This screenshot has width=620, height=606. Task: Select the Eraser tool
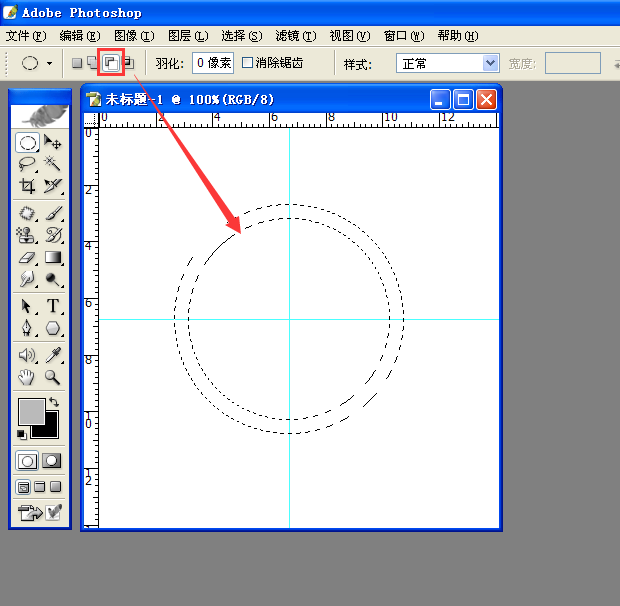coord(27,258)
